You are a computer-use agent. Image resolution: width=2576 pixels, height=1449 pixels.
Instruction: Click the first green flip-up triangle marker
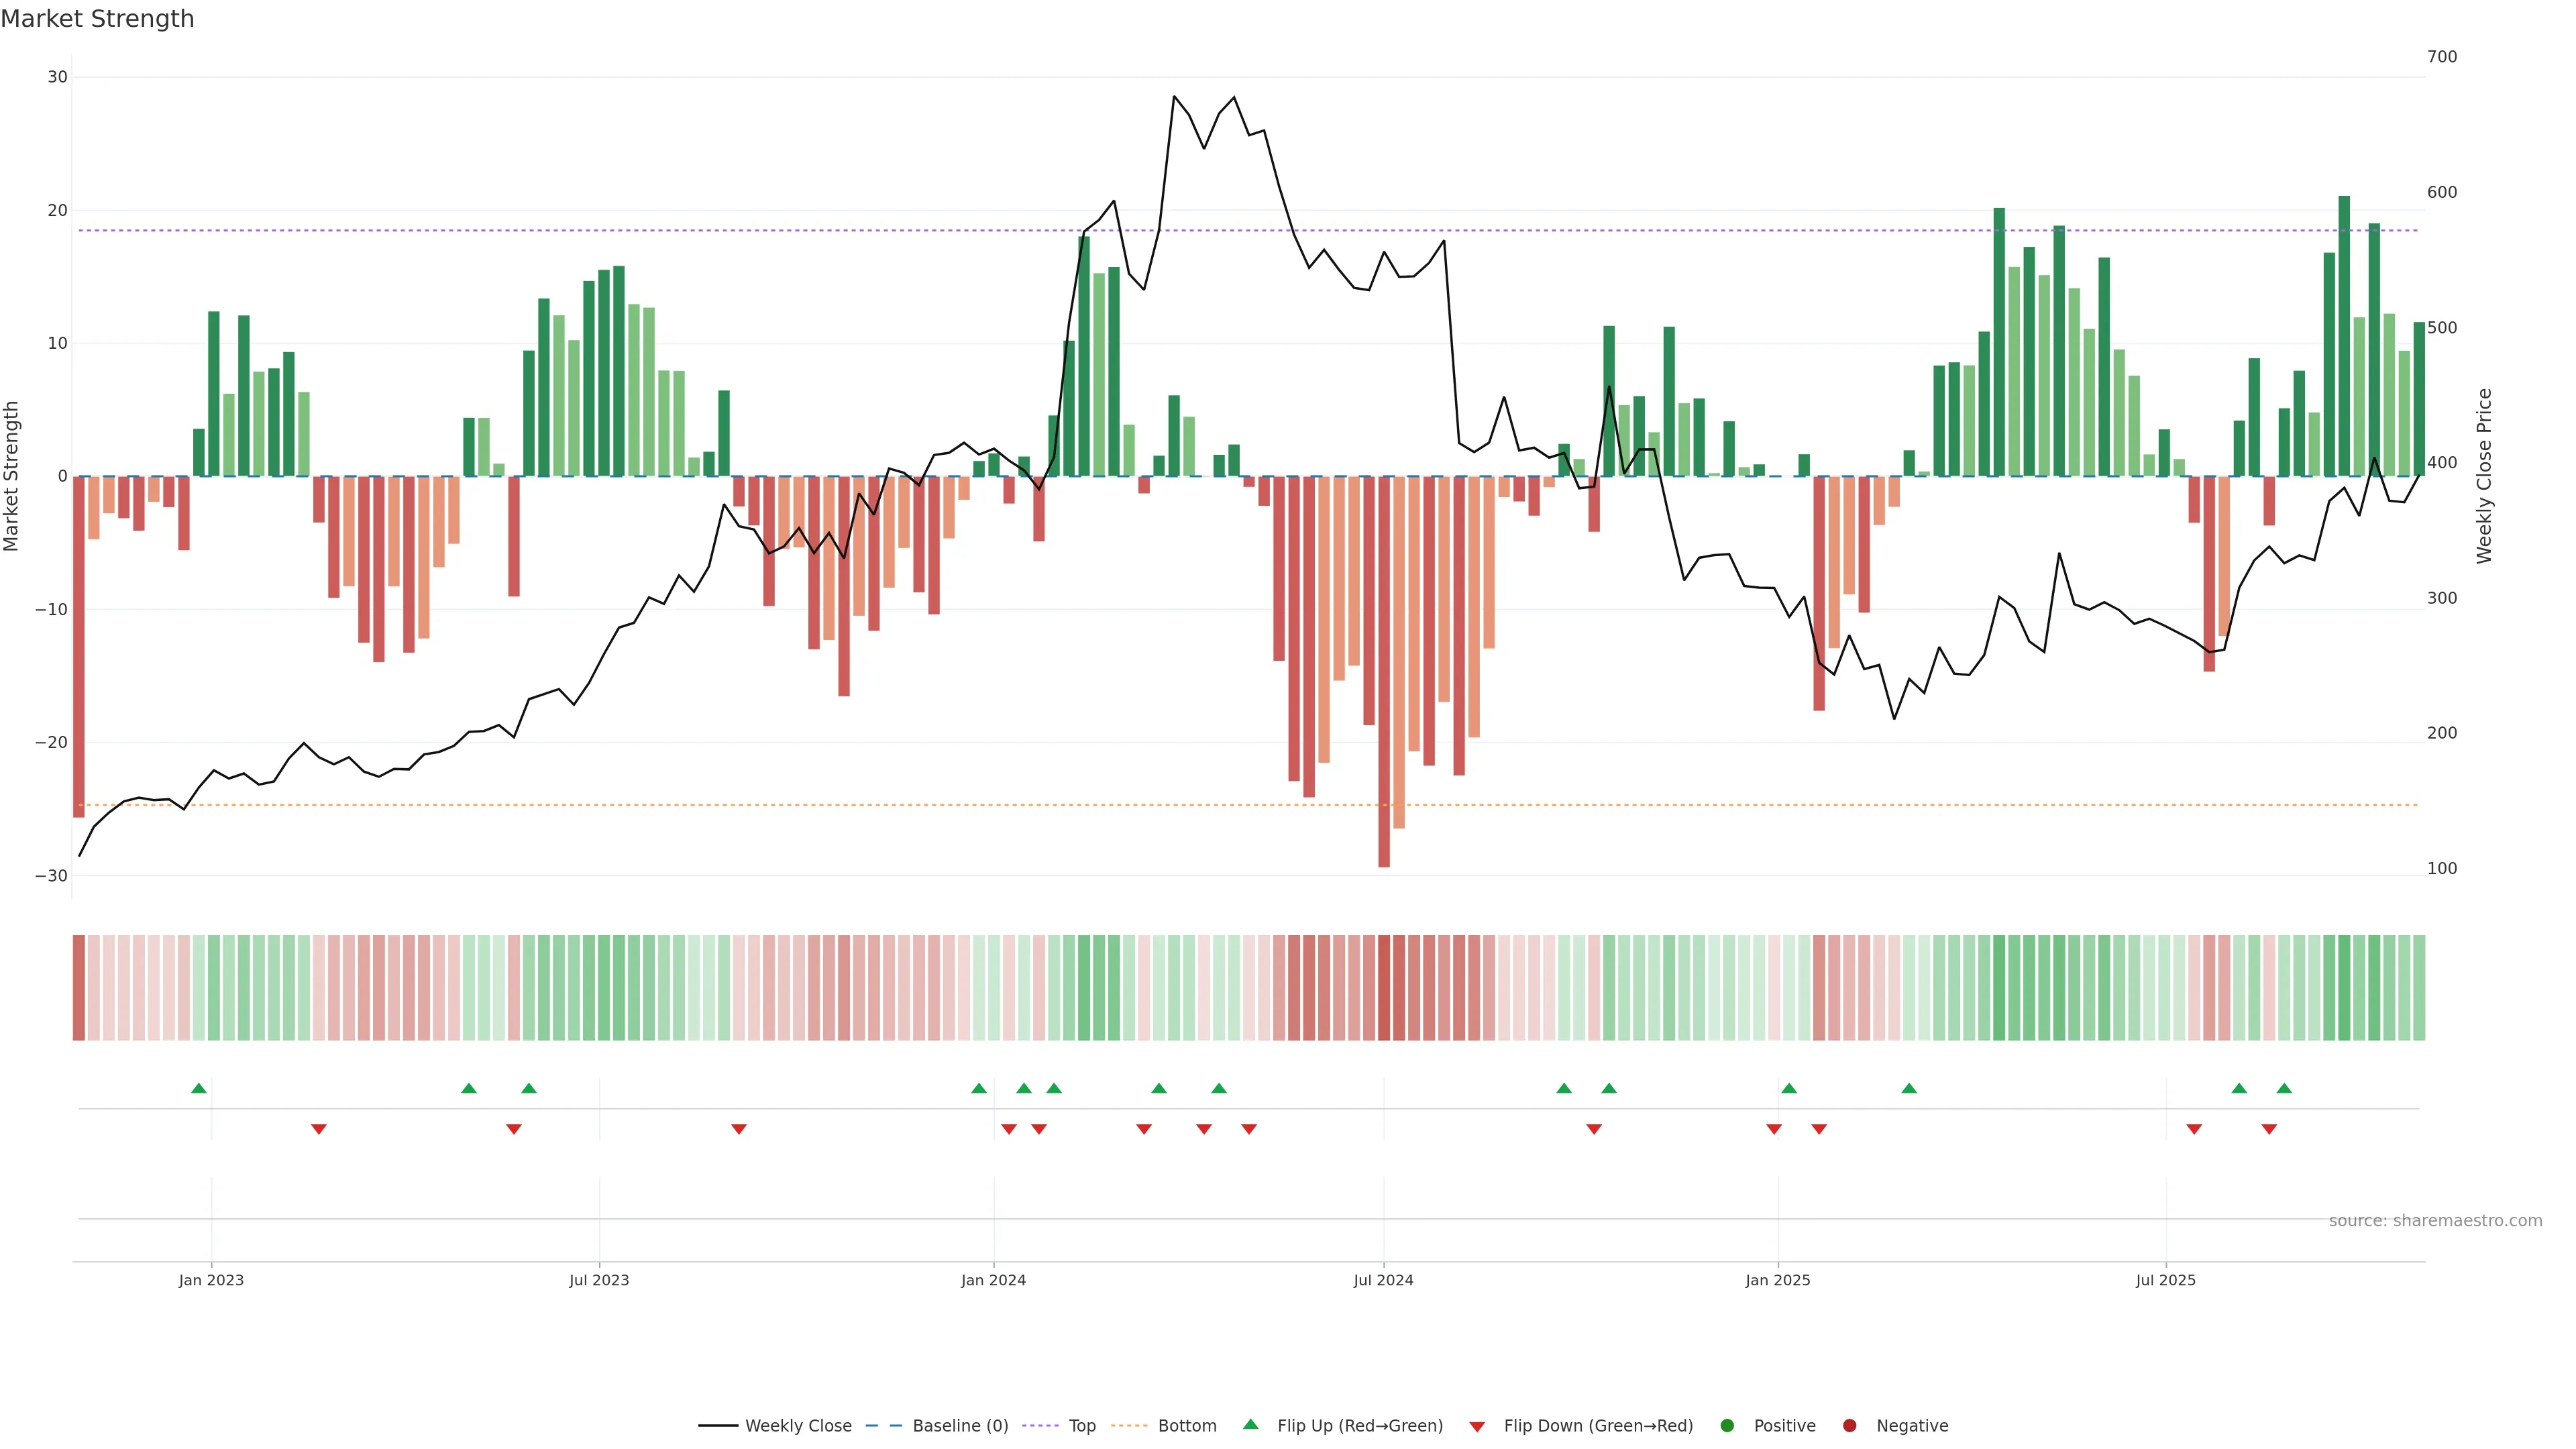(199, 1088)
